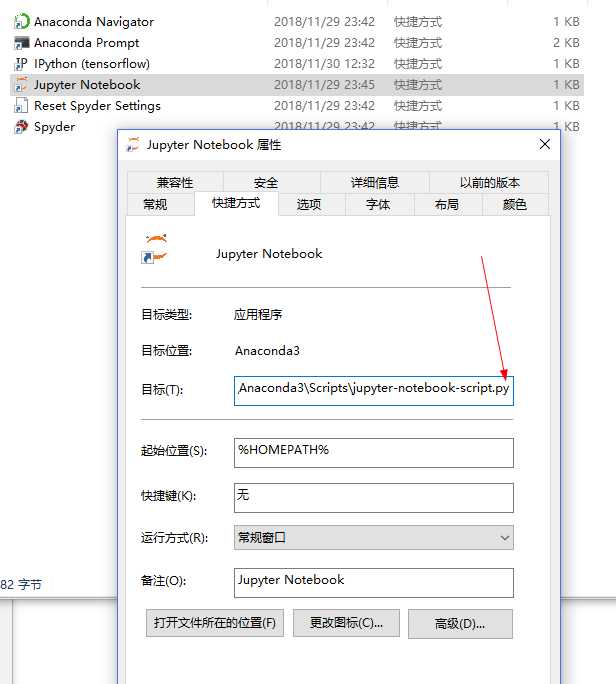Viewport: 616px width, 684px height.
Task: Switch to the 安全 tab
Action: tap(266, 182)
